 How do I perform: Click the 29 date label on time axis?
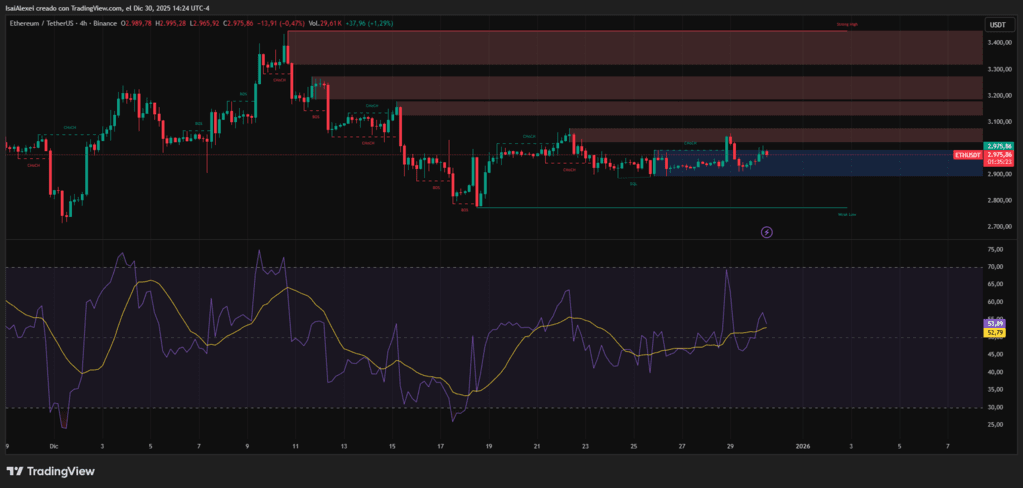pos(730,447)
